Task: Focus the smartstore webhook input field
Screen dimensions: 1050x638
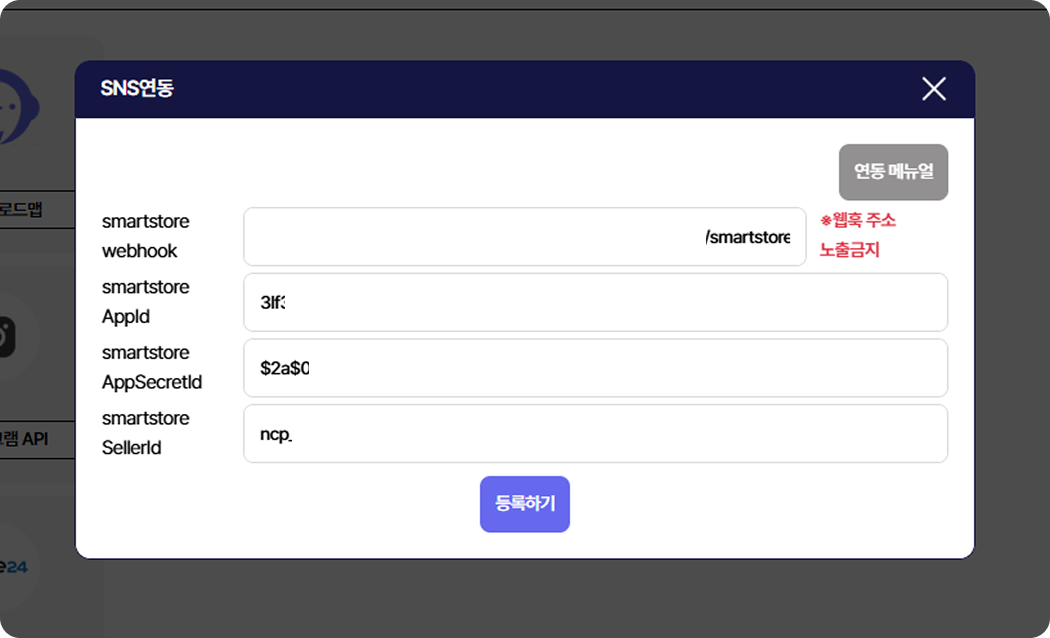Action: pos(524,237)
